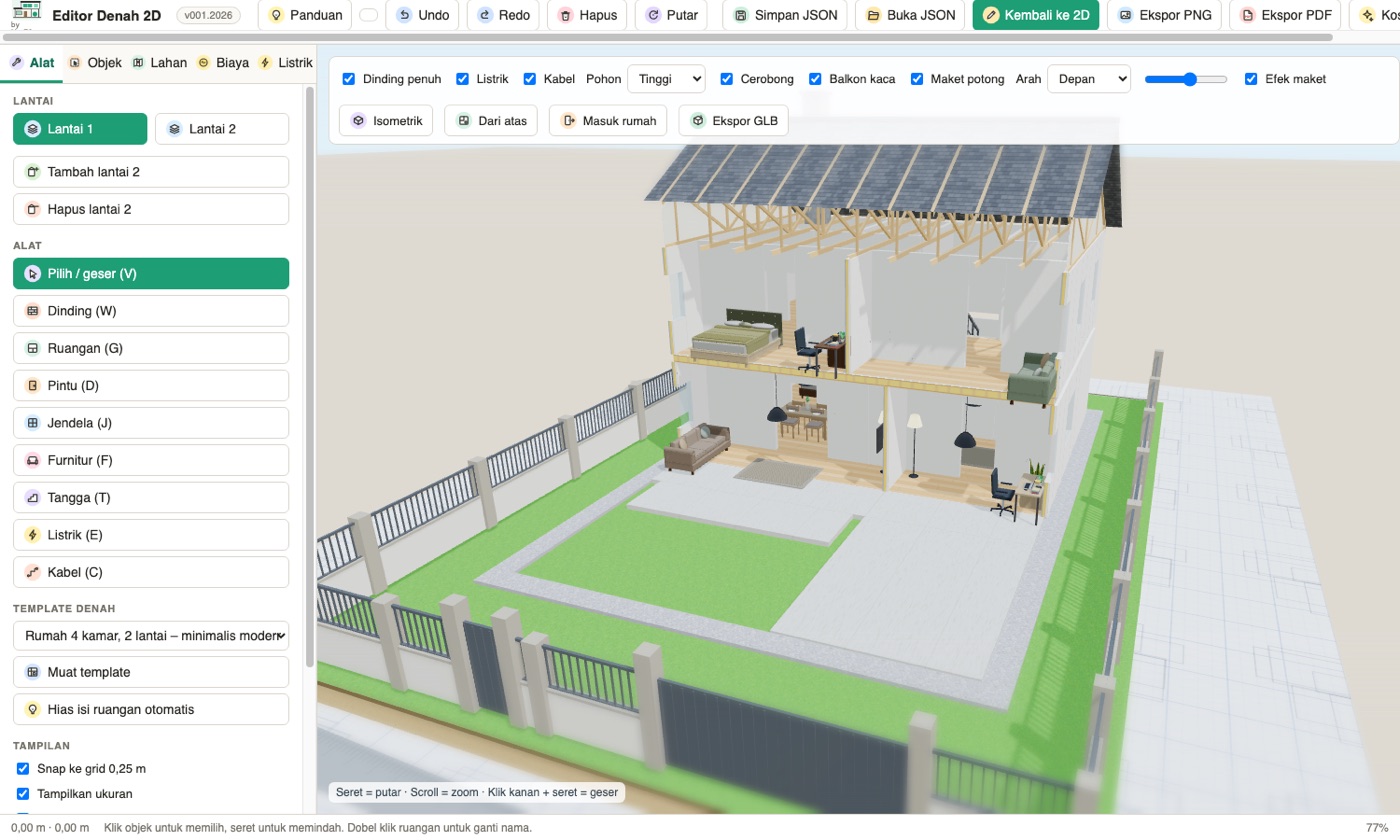Uncheck the Efek maket option
The image size is (1400, 840).
coord(1251,79)
